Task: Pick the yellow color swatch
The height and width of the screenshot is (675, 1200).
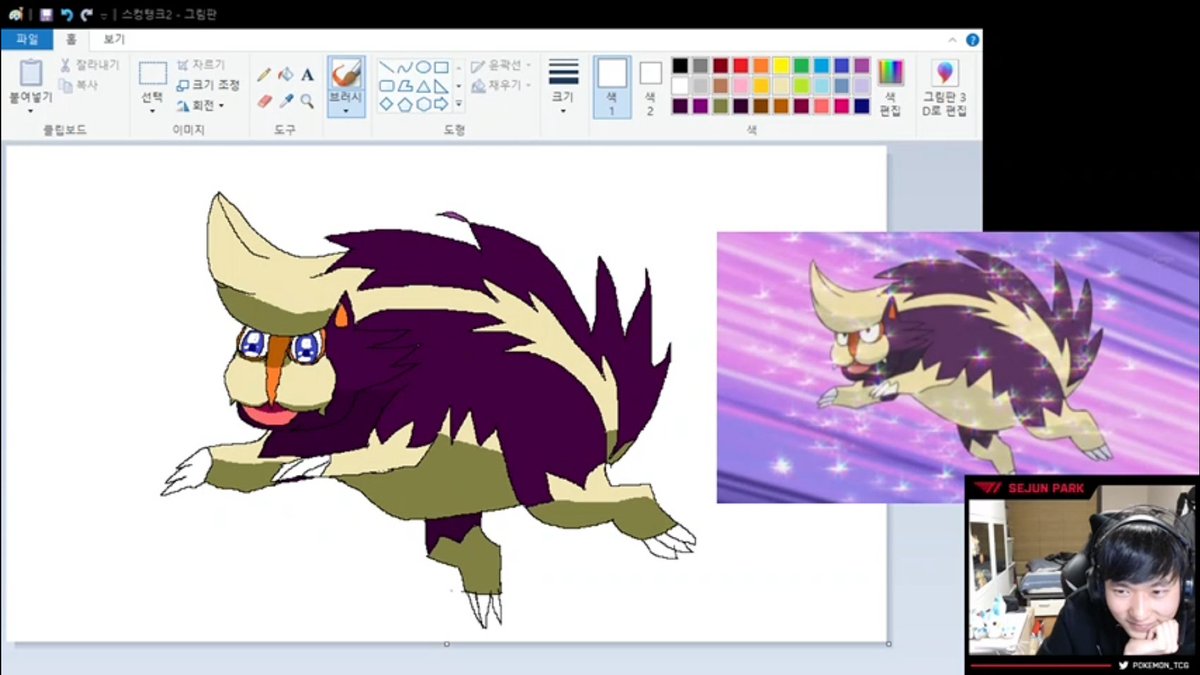Action: [781, 65]
